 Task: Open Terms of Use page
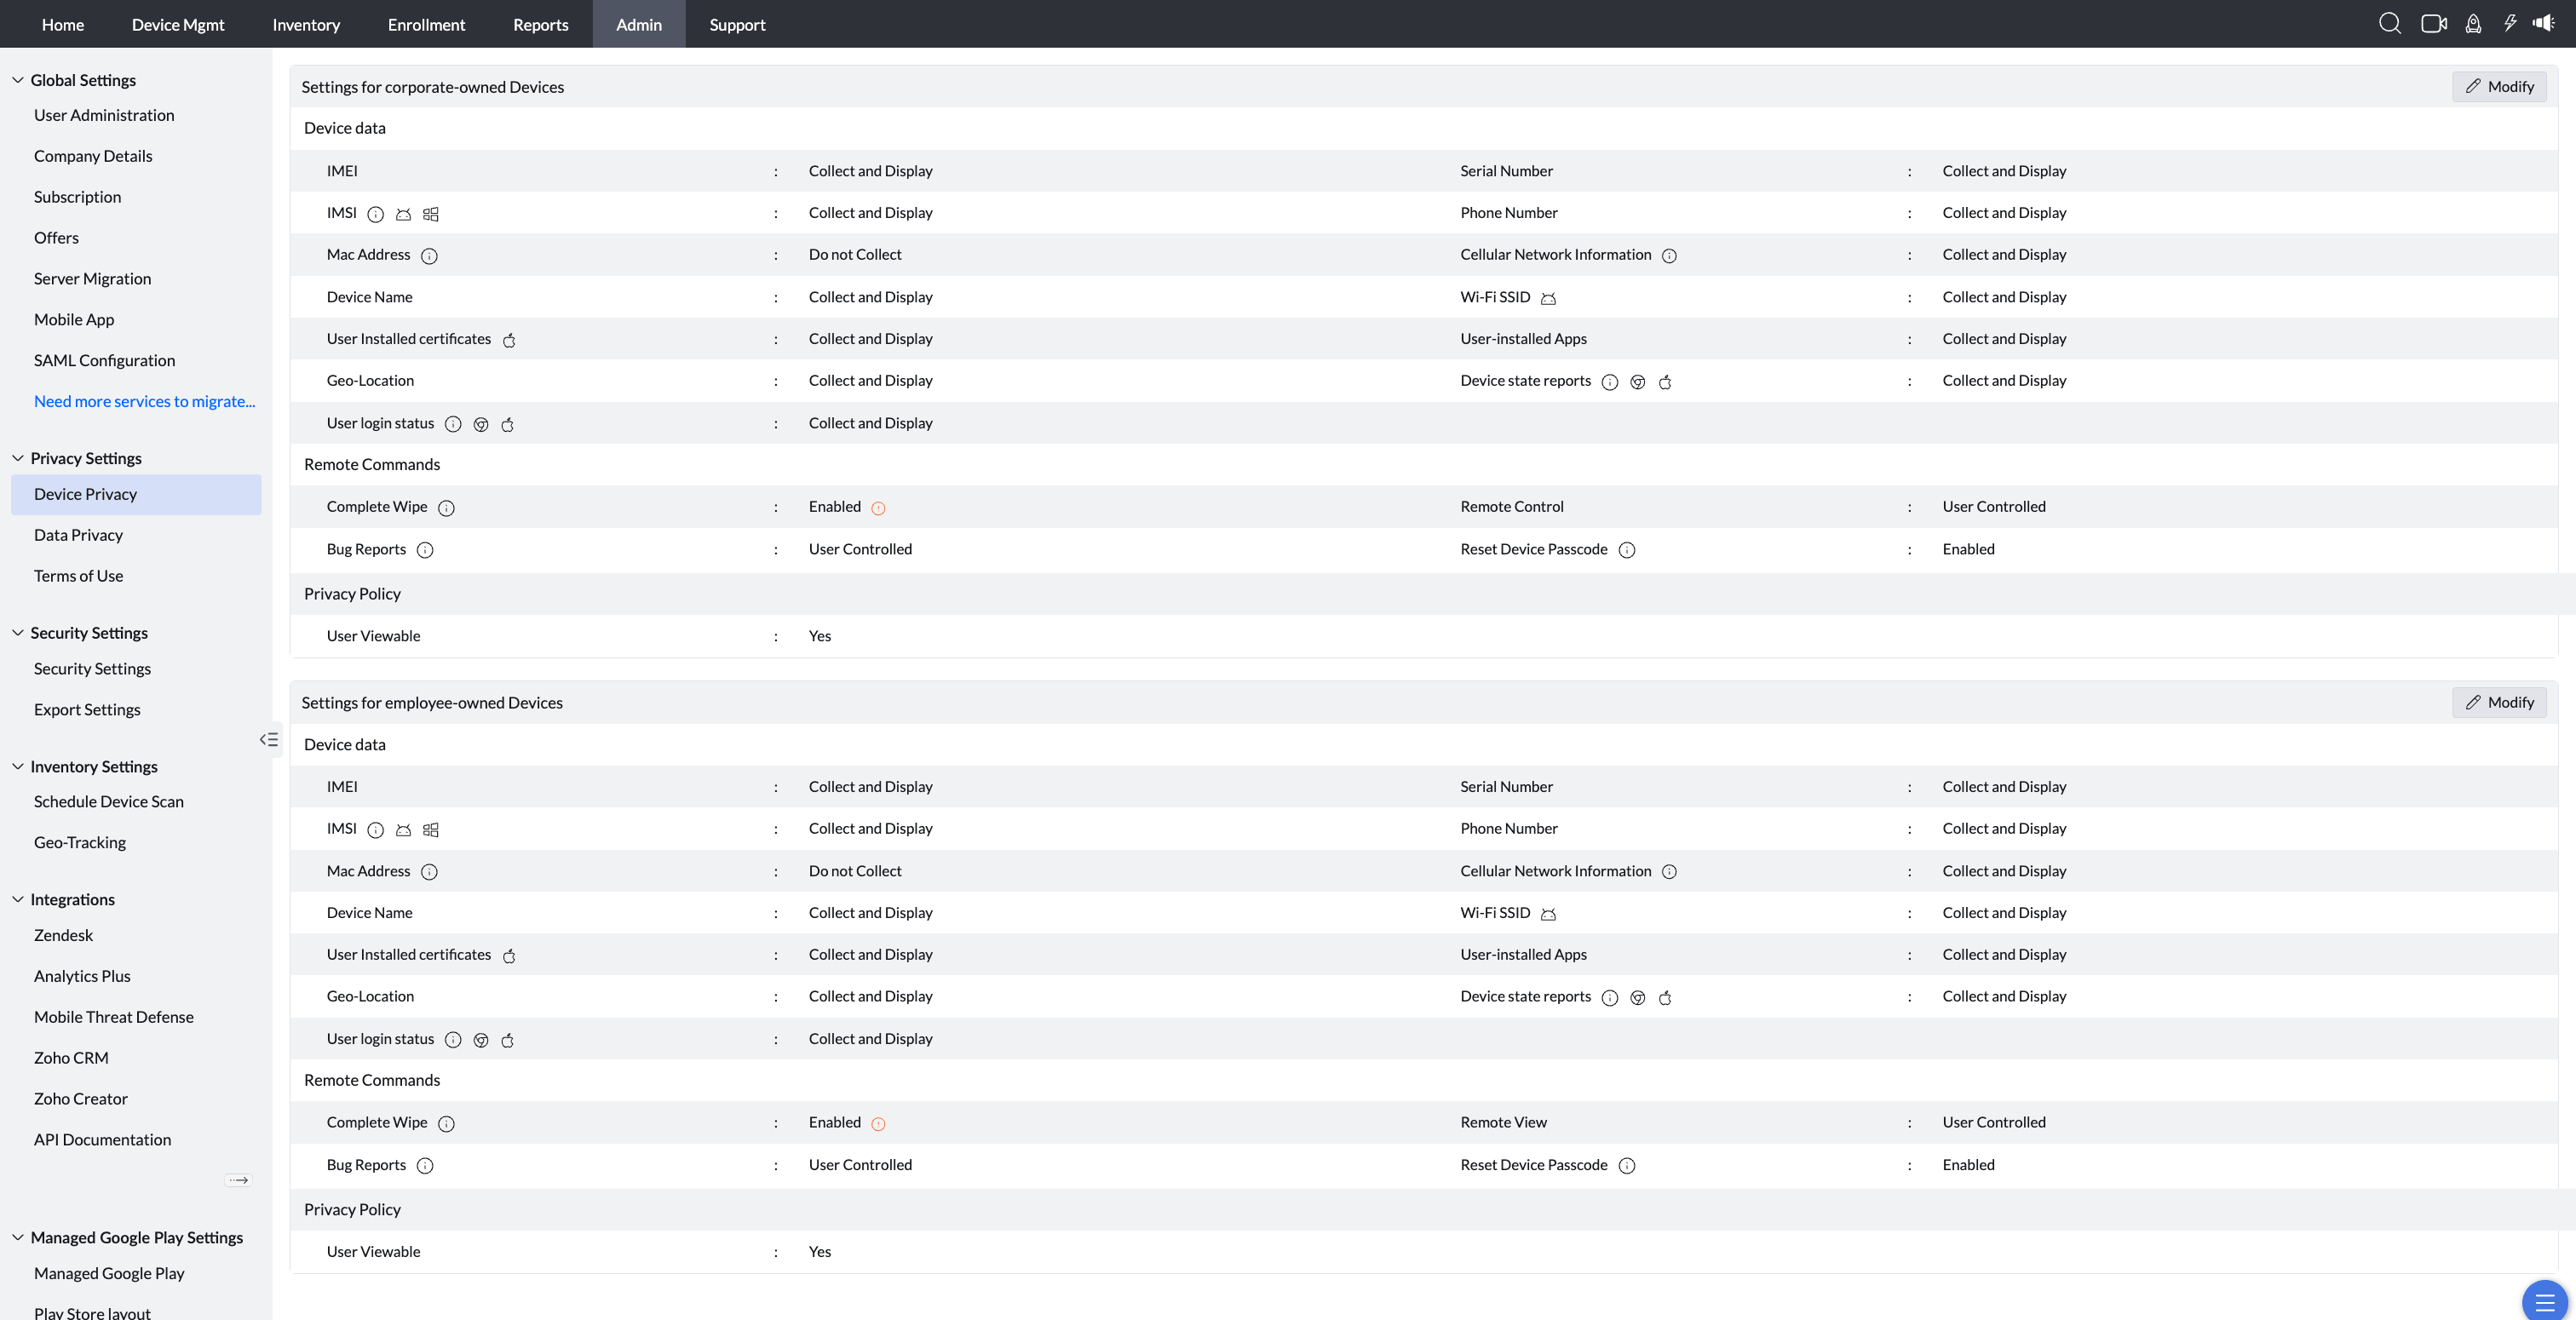[78, 576]
